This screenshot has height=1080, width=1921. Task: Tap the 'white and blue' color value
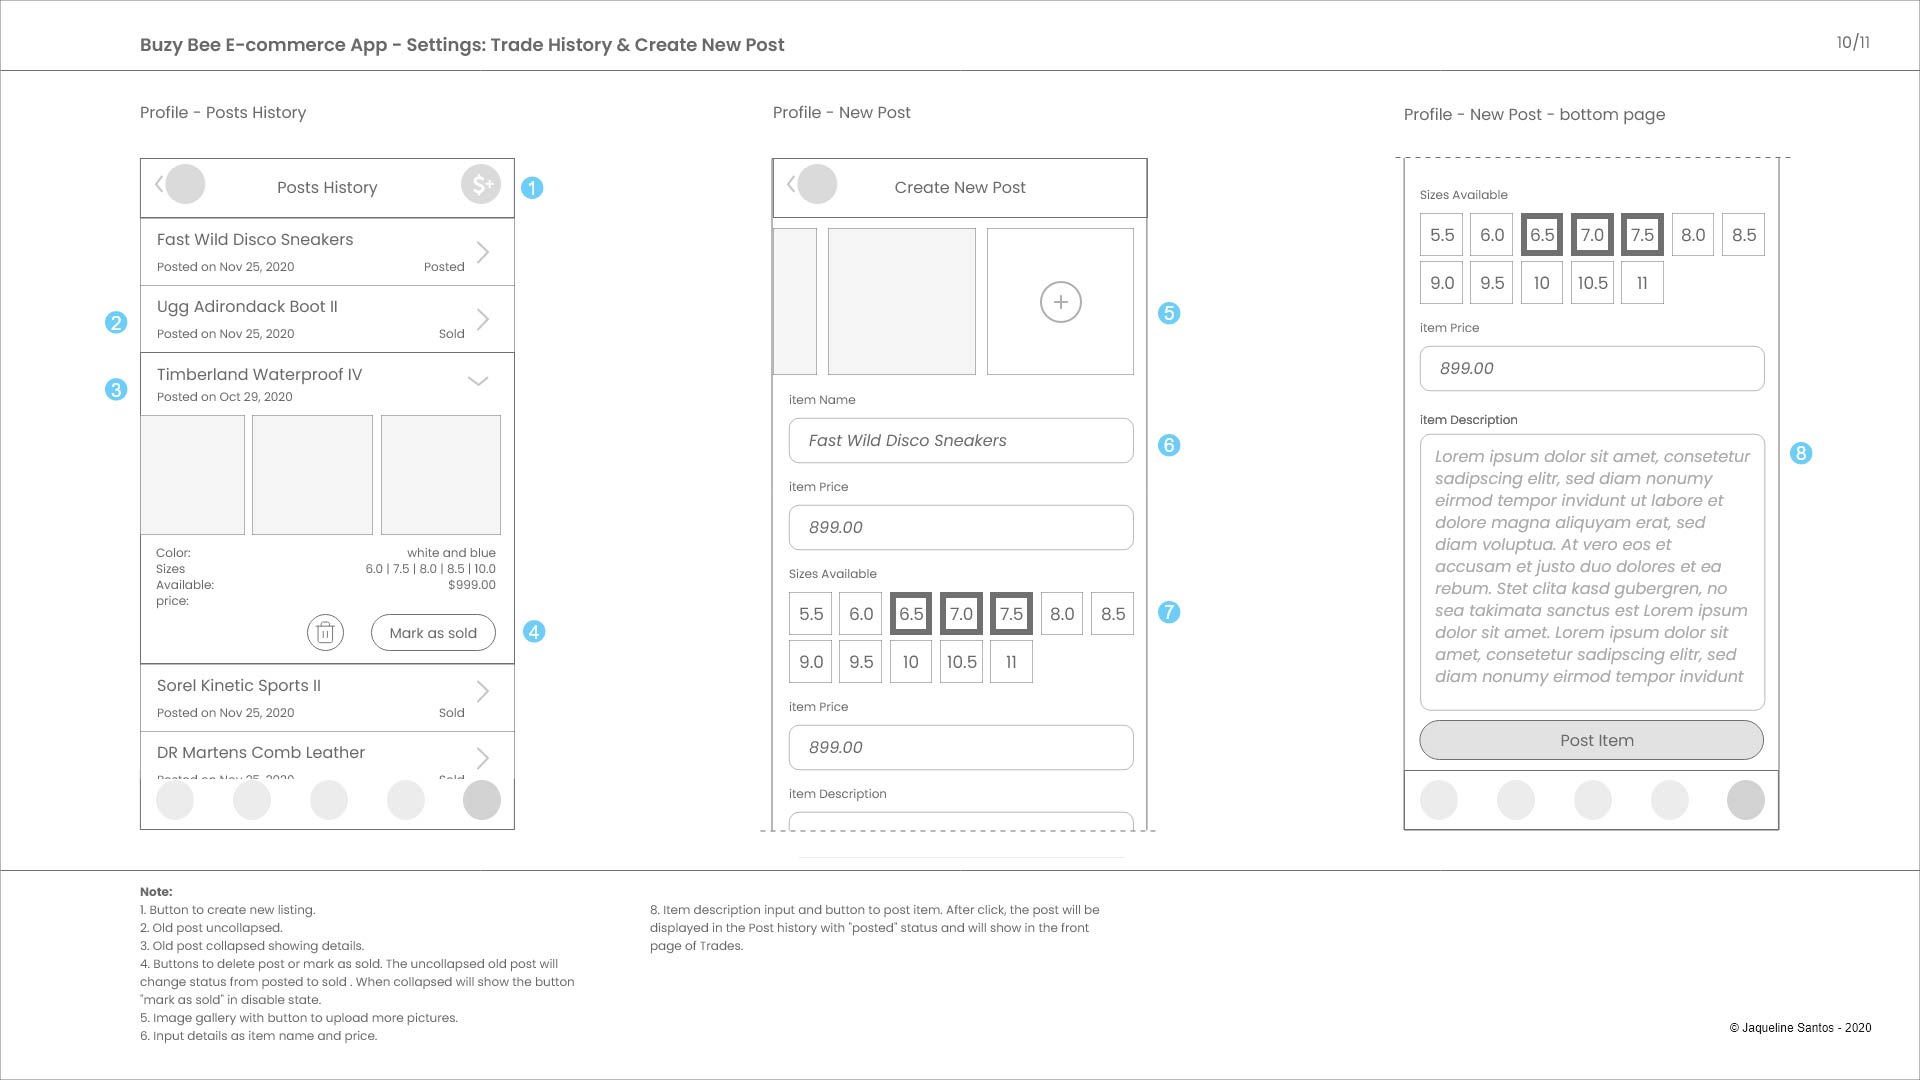pos(451,553)
